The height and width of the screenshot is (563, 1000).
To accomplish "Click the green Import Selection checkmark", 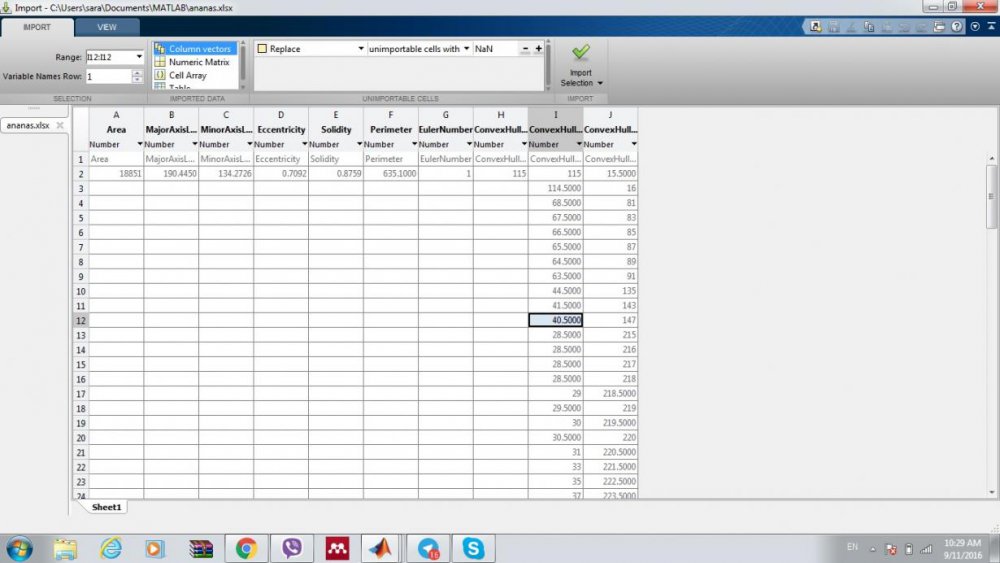I will [x=580, y=52].
